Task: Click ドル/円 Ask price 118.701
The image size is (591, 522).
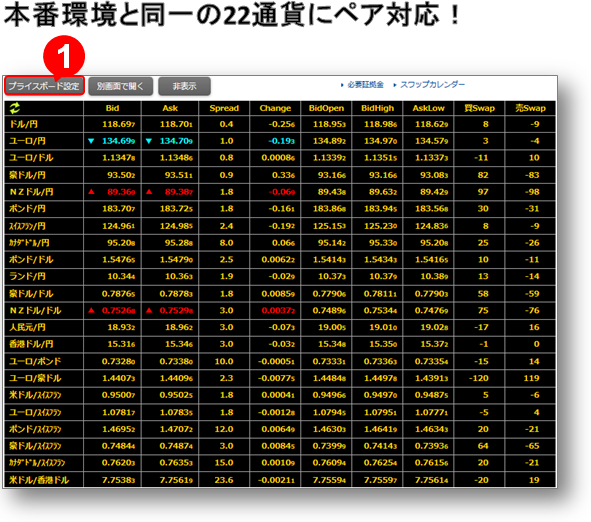Action: [x=176, y=124]
